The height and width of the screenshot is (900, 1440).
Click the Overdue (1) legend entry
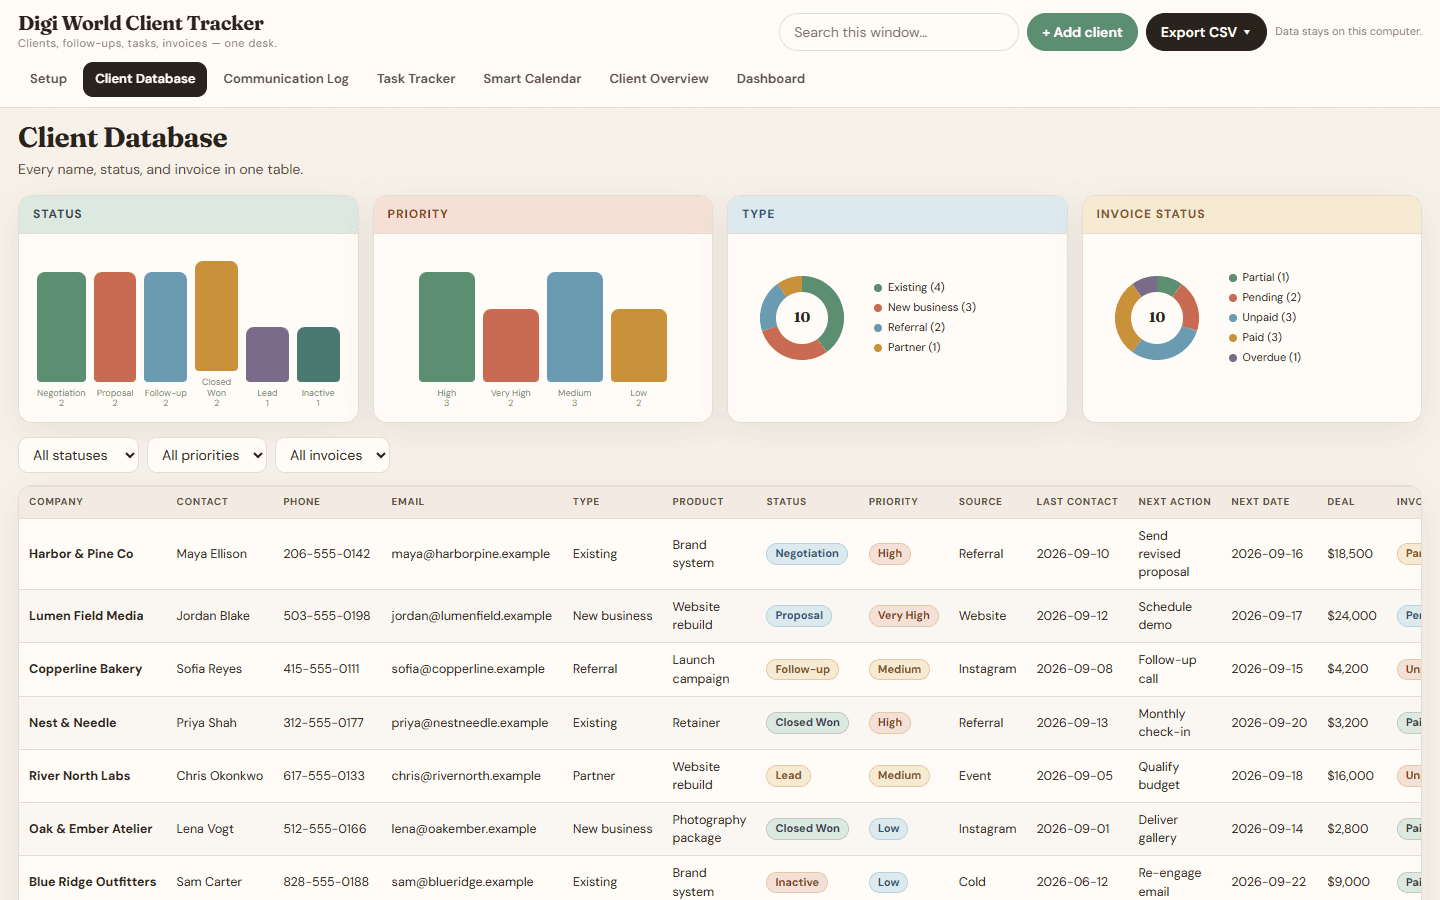tap(1265, 357)
